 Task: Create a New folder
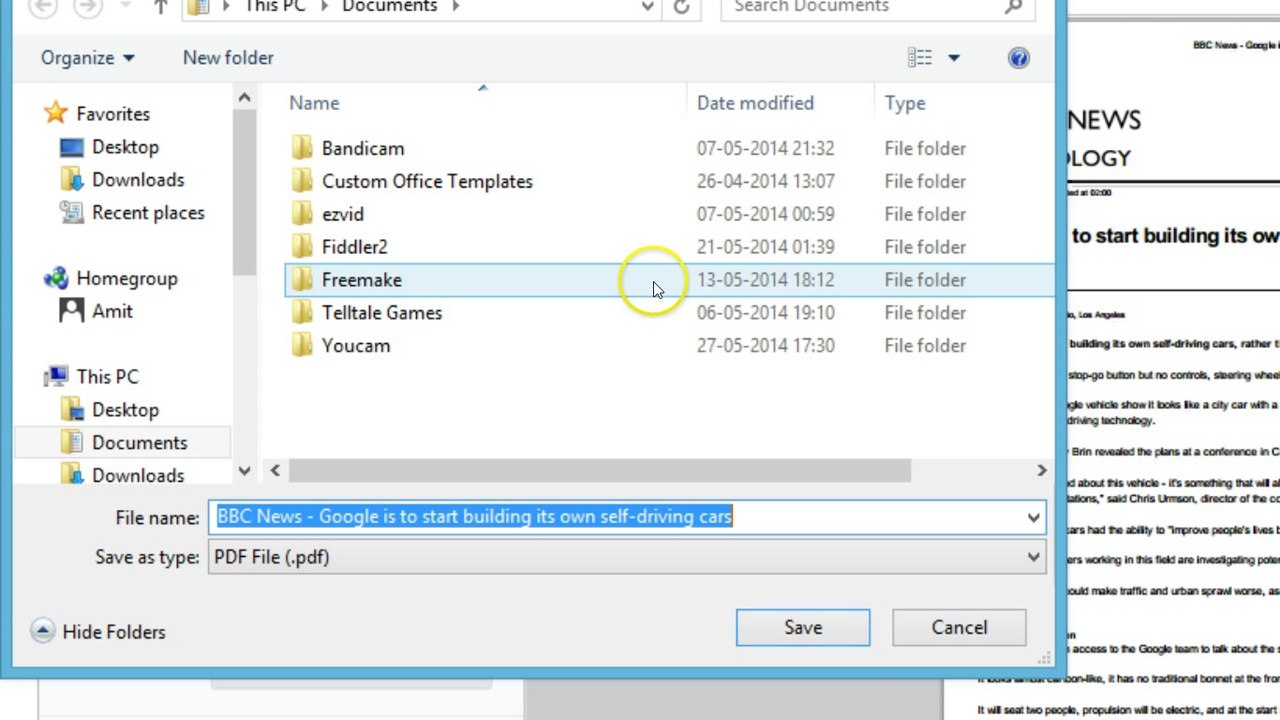coord(228,58)
